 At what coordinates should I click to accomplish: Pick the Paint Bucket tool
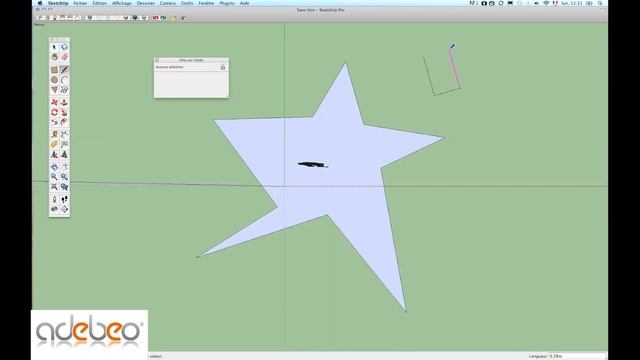coord(54,57)
